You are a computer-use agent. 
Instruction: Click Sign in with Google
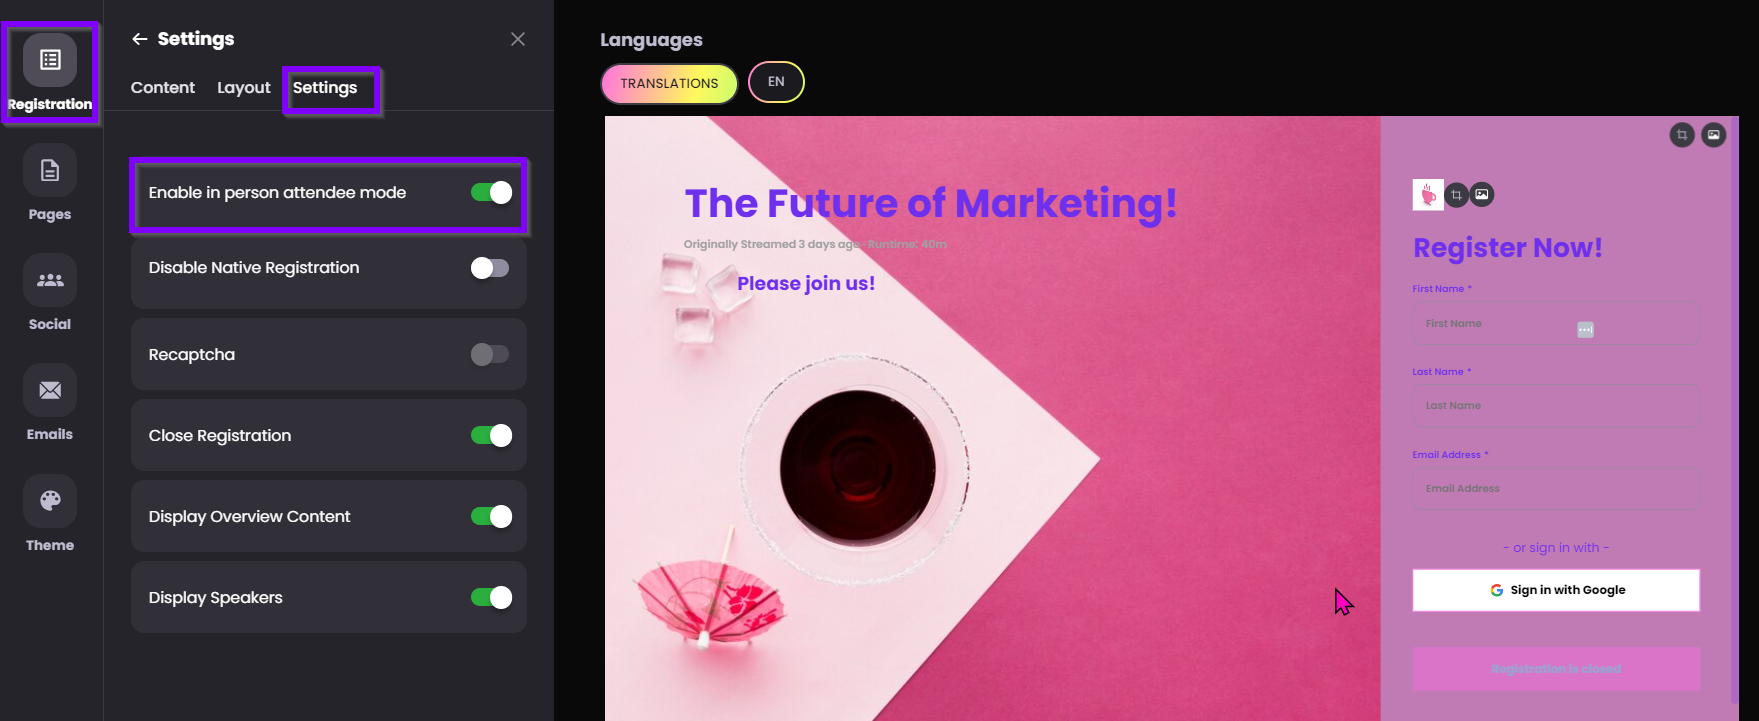tap(1556, 590)
